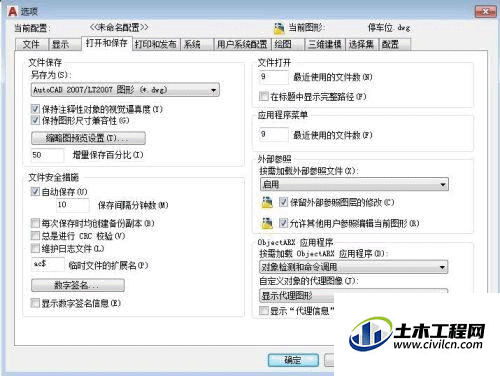500x376 pixels.
Task: Open 自定义对象的代理图像 dropdown
Action: point(353,295)
